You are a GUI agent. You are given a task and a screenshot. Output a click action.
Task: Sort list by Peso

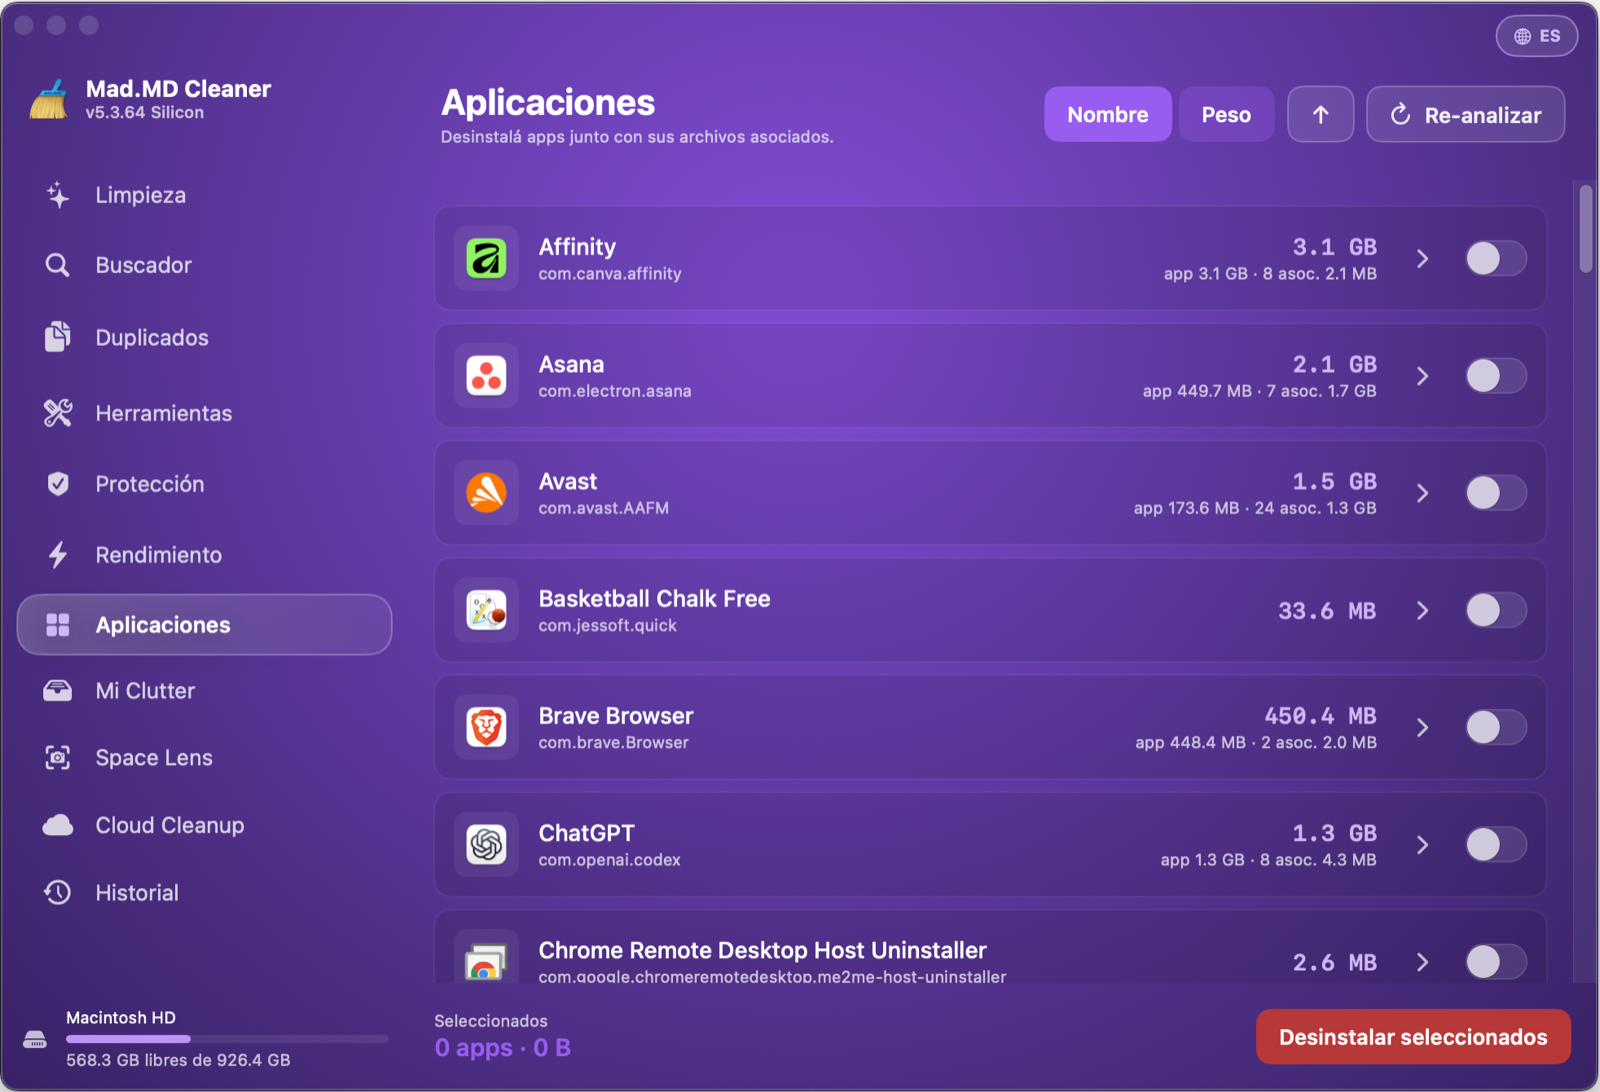1226,115
